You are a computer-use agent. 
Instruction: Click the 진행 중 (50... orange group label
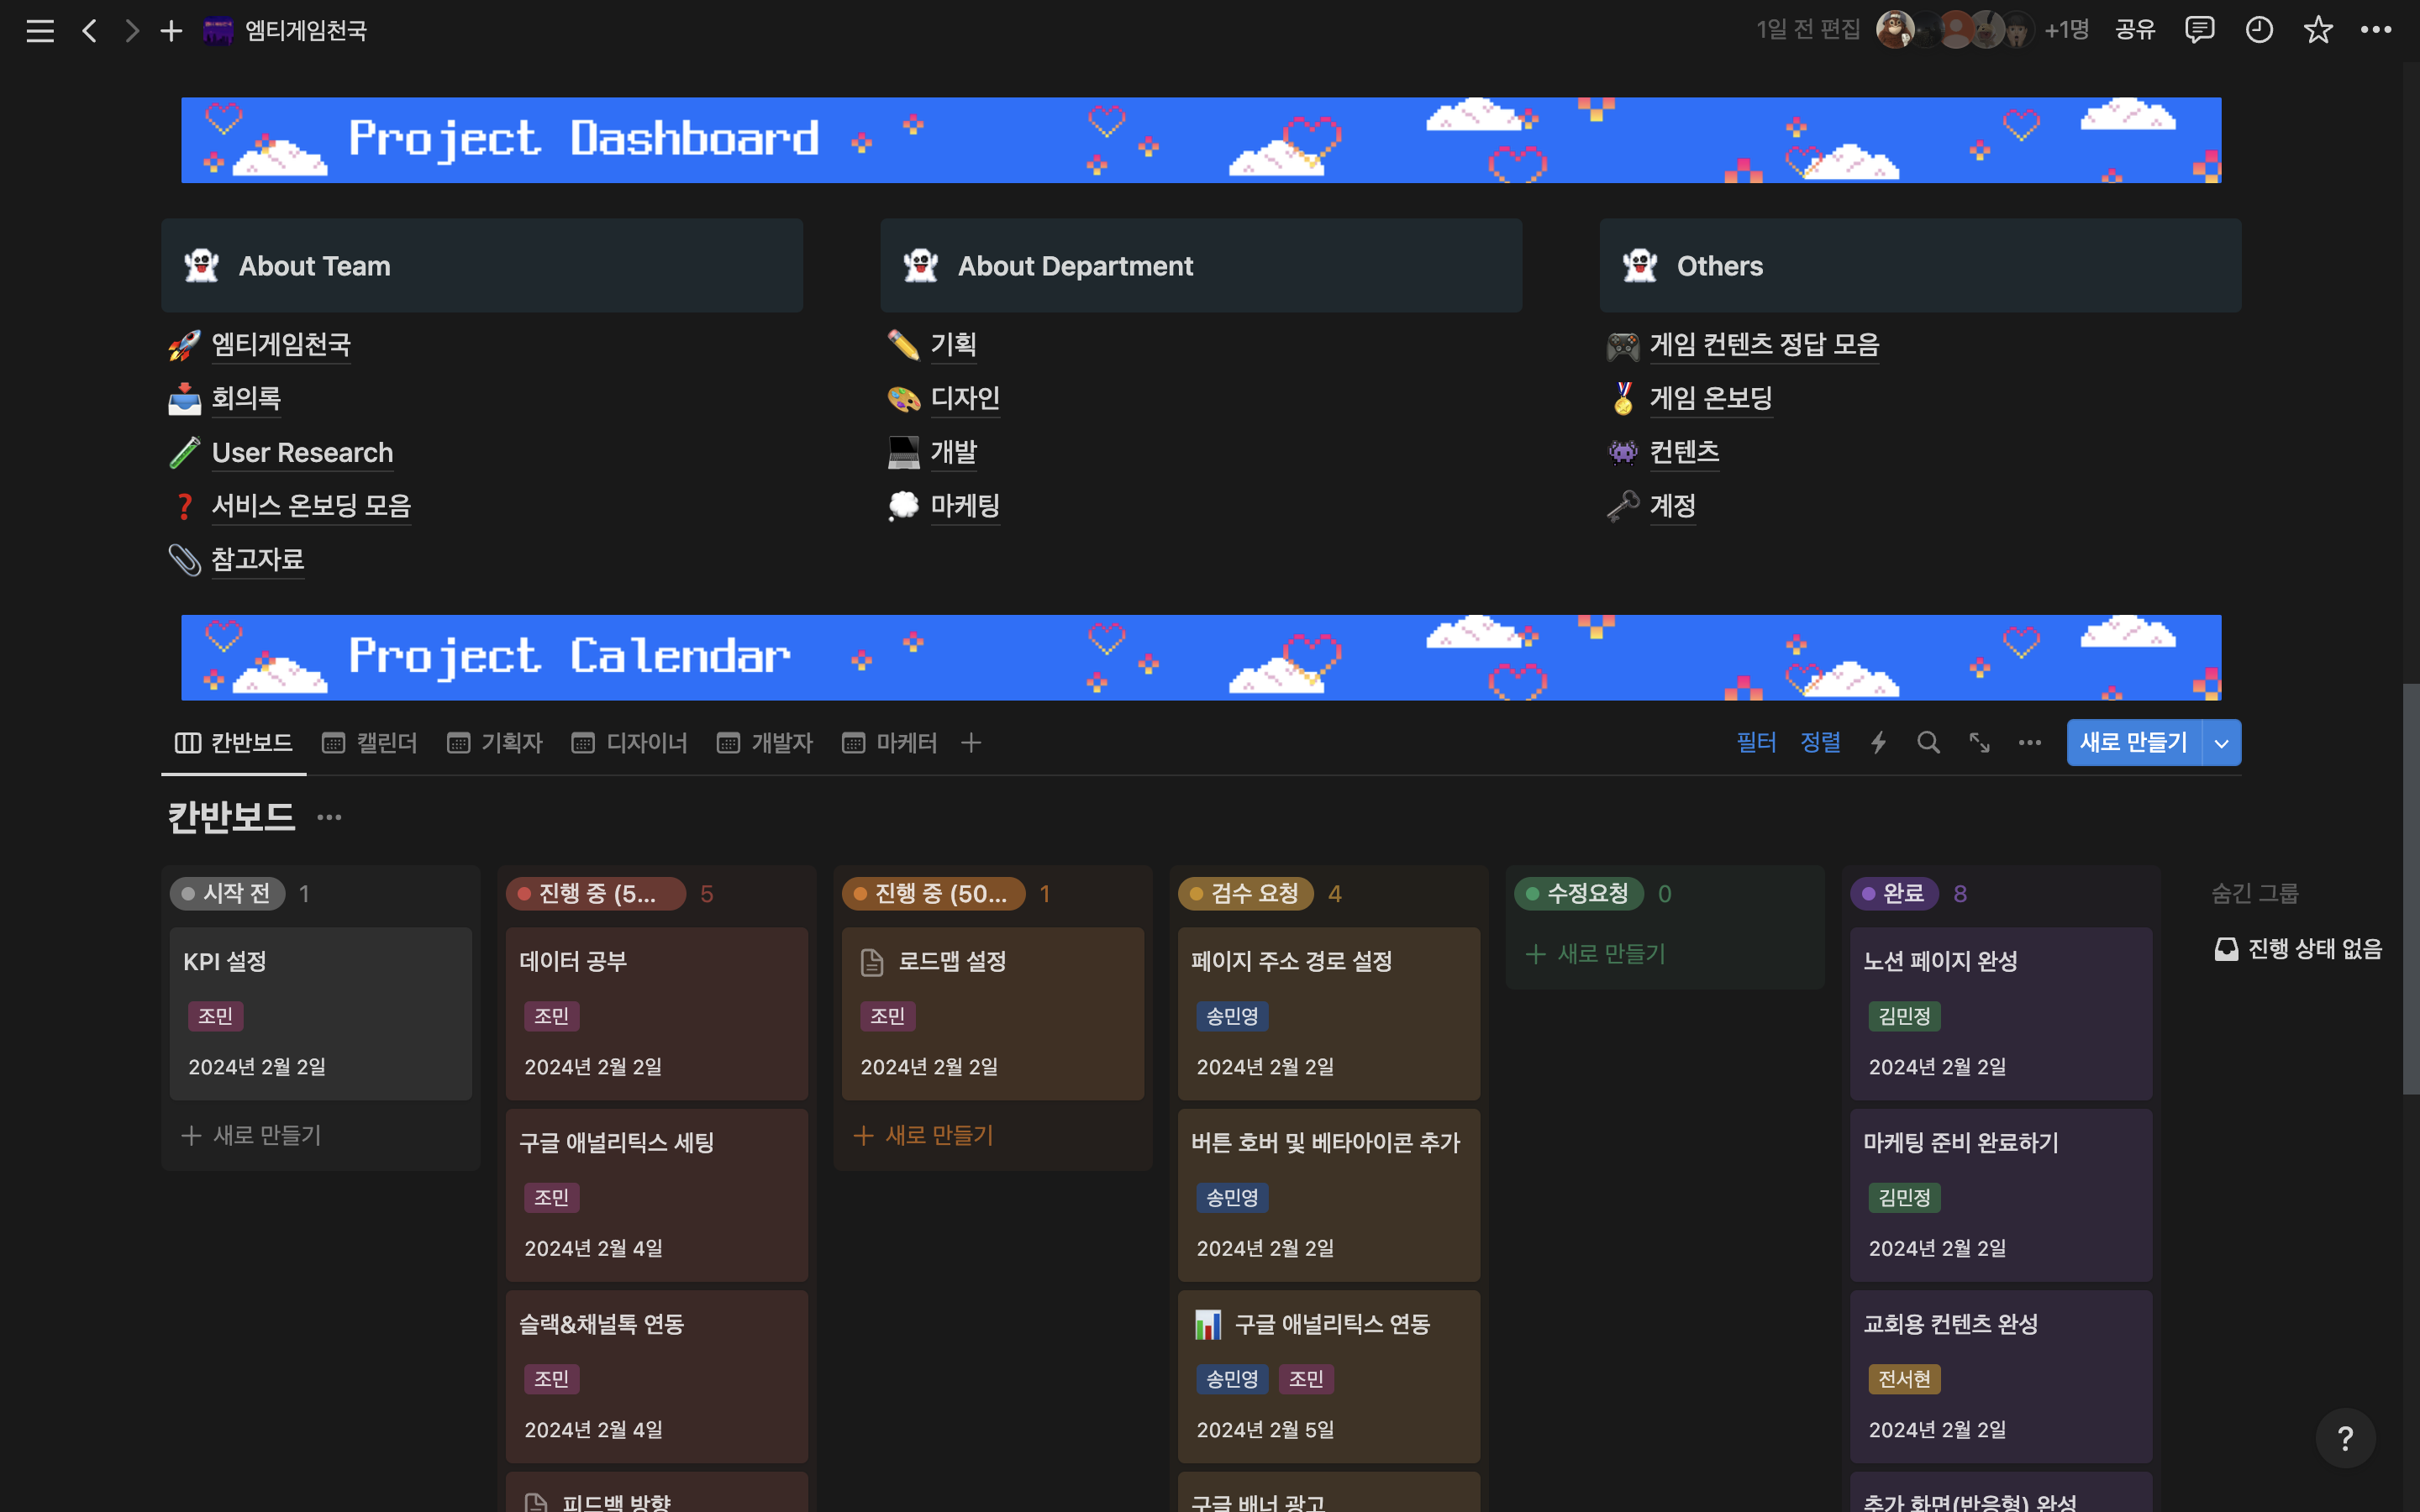(x=934, y=894)
